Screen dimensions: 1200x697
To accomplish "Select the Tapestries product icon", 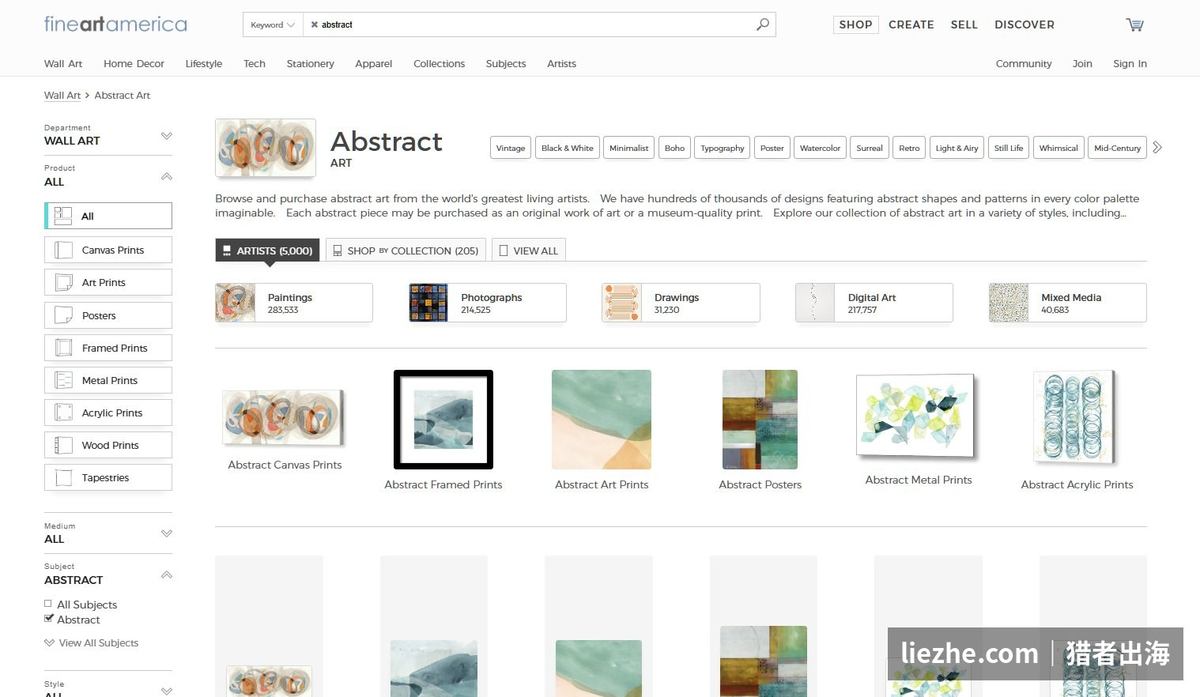I will coord(64,478).
